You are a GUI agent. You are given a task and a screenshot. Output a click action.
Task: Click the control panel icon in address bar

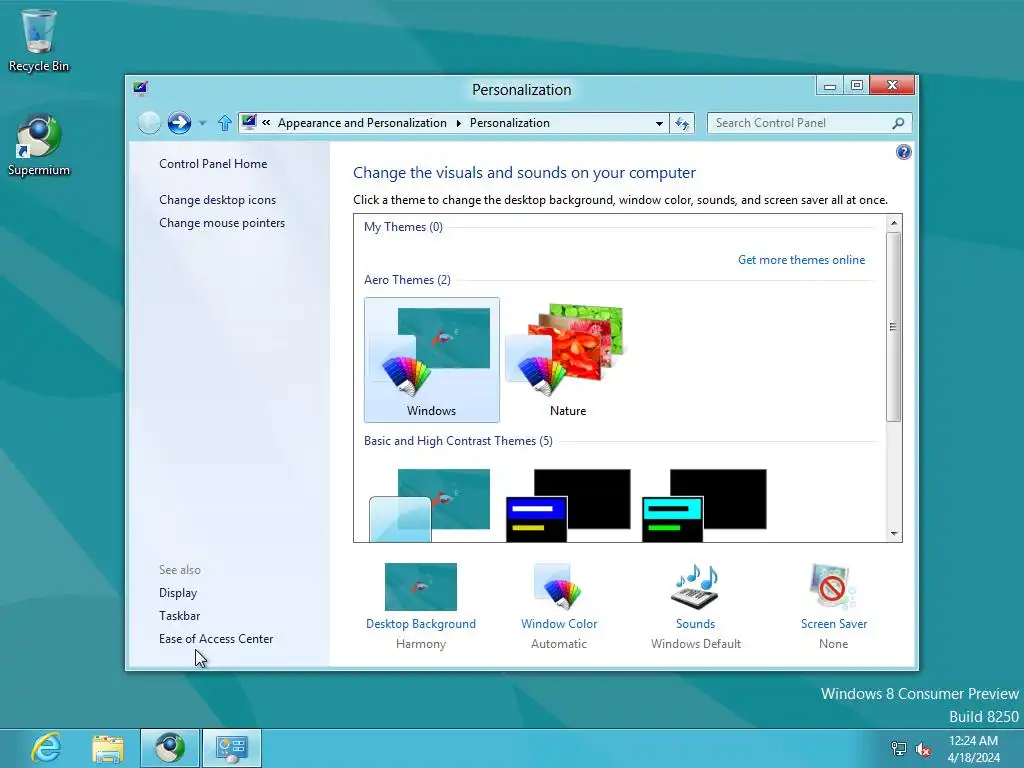[249, 122]
